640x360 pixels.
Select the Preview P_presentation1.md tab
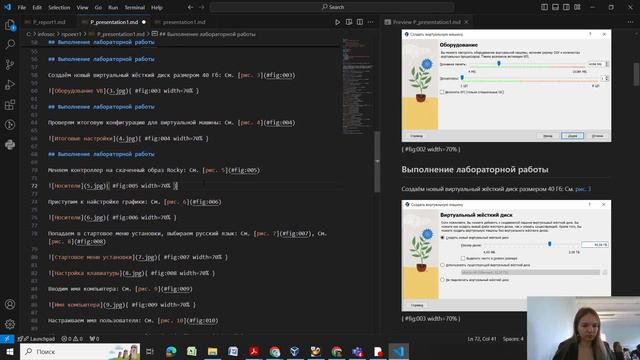click(x=426, y=22)
